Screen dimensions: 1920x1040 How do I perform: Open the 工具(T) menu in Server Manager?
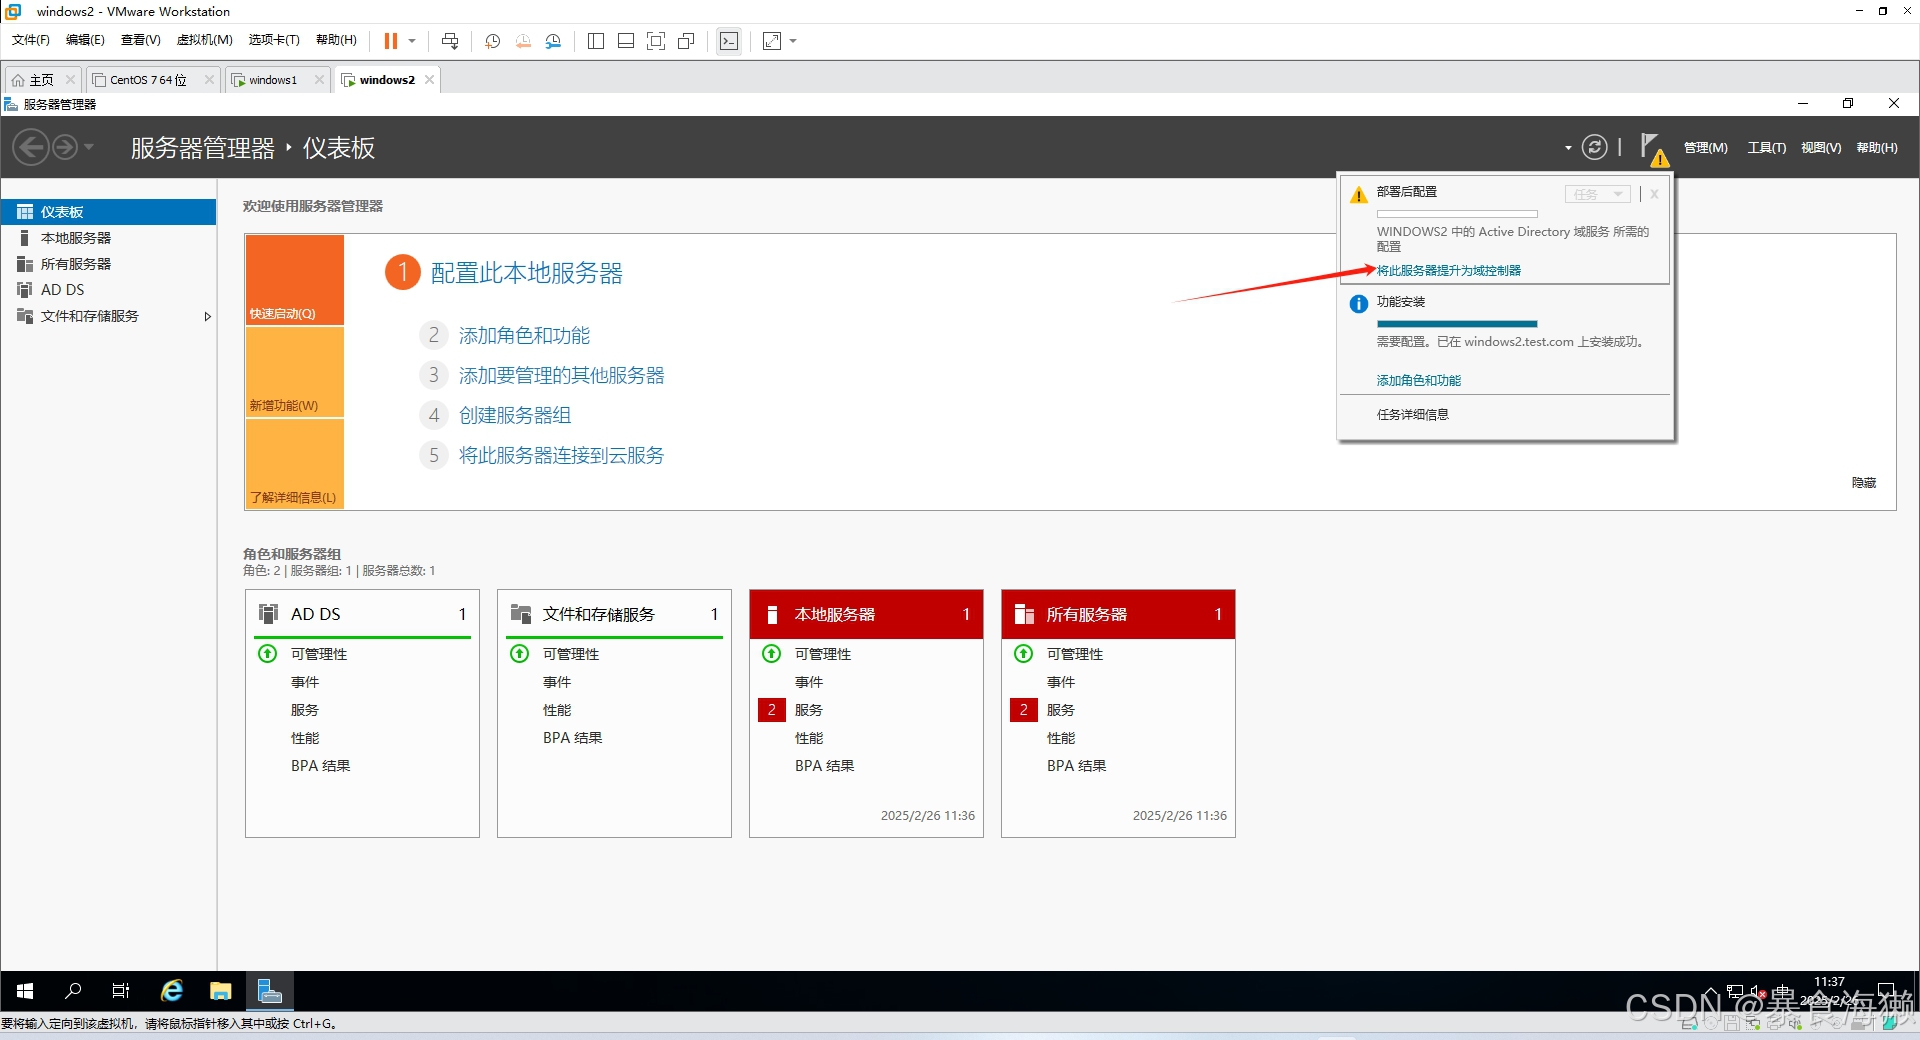click(x=1766, y=148)
